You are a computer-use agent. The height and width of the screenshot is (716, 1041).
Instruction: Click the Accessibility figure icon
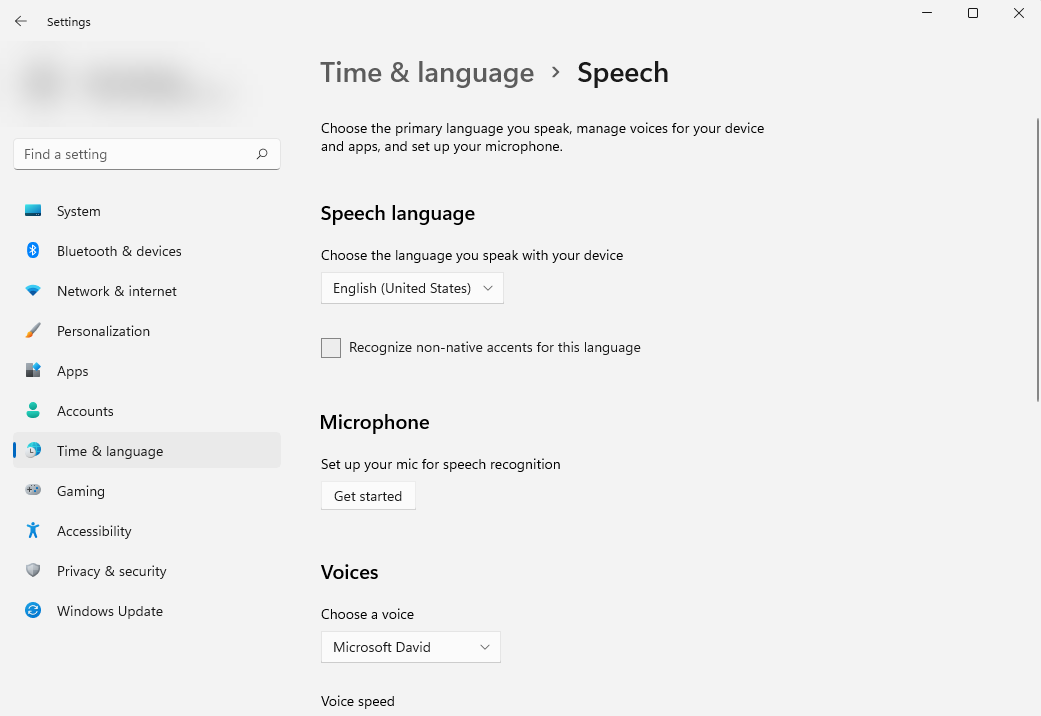click(33, 530)
